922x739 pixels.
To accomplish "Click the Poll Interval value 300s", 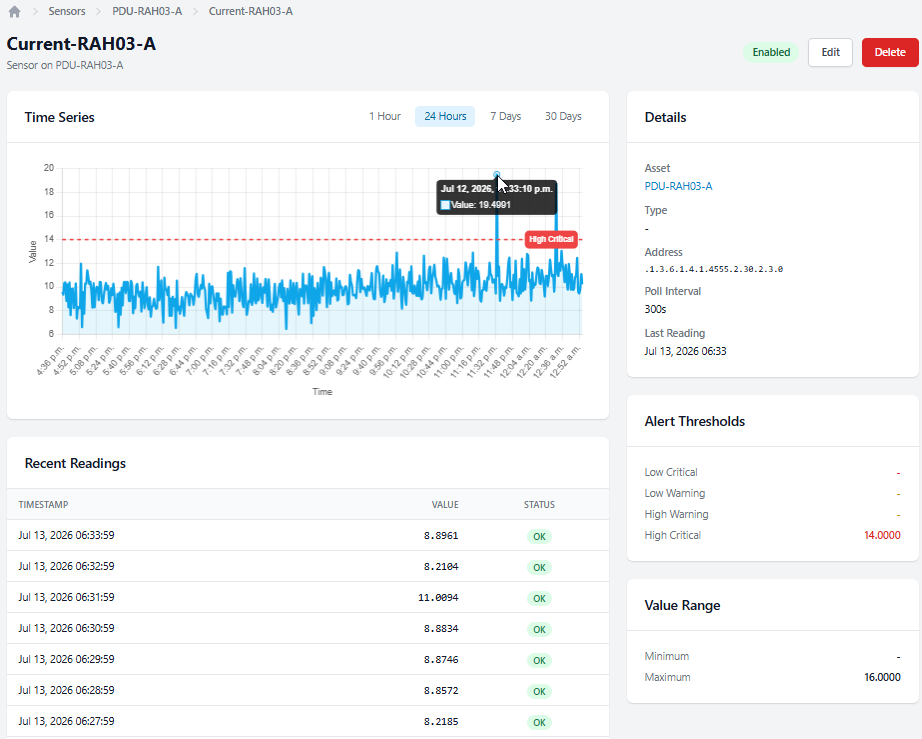I will pyautogui.click(x=655, y=309).
